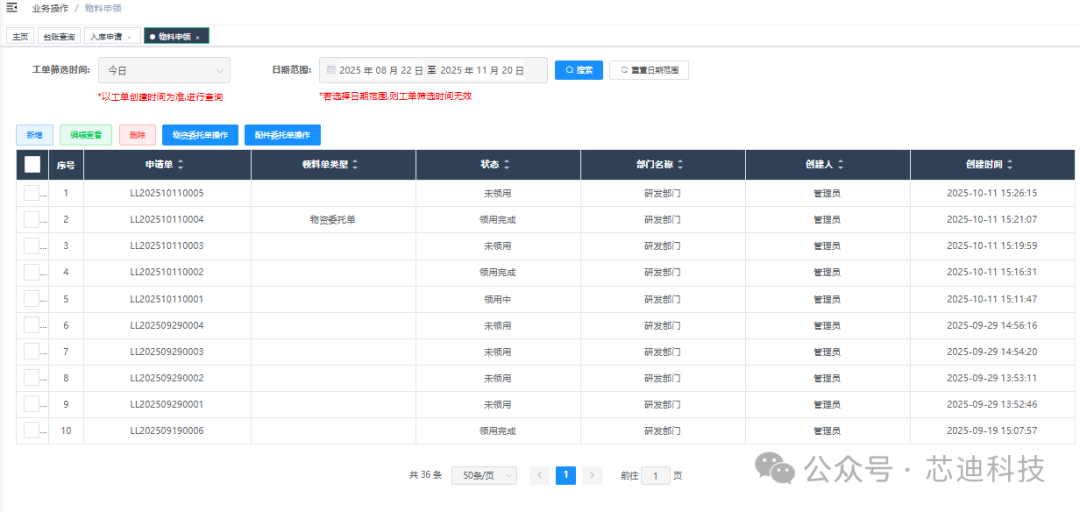This screenshot has width=1080, height=512.
Task: Sort by the 领料单类型 column arrows
Action: point(355,165)
